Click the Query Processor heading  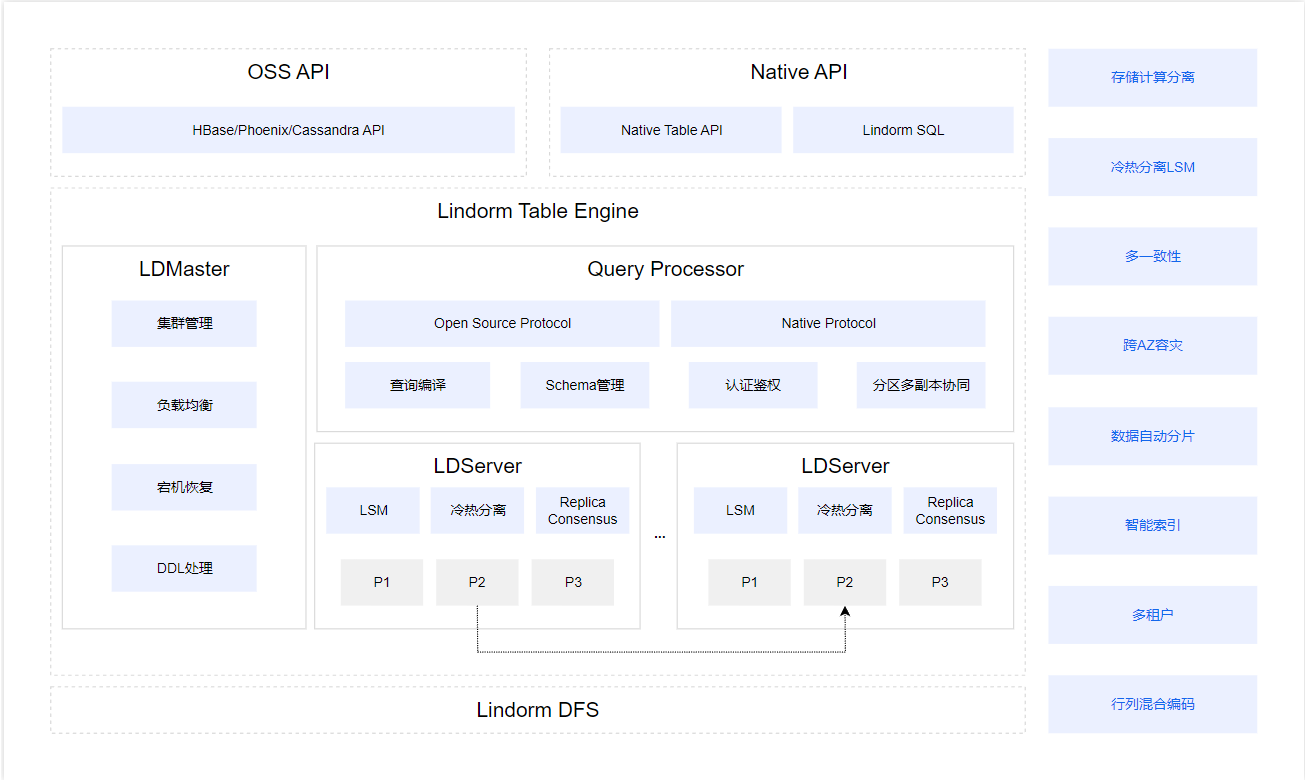pos(665,269)
